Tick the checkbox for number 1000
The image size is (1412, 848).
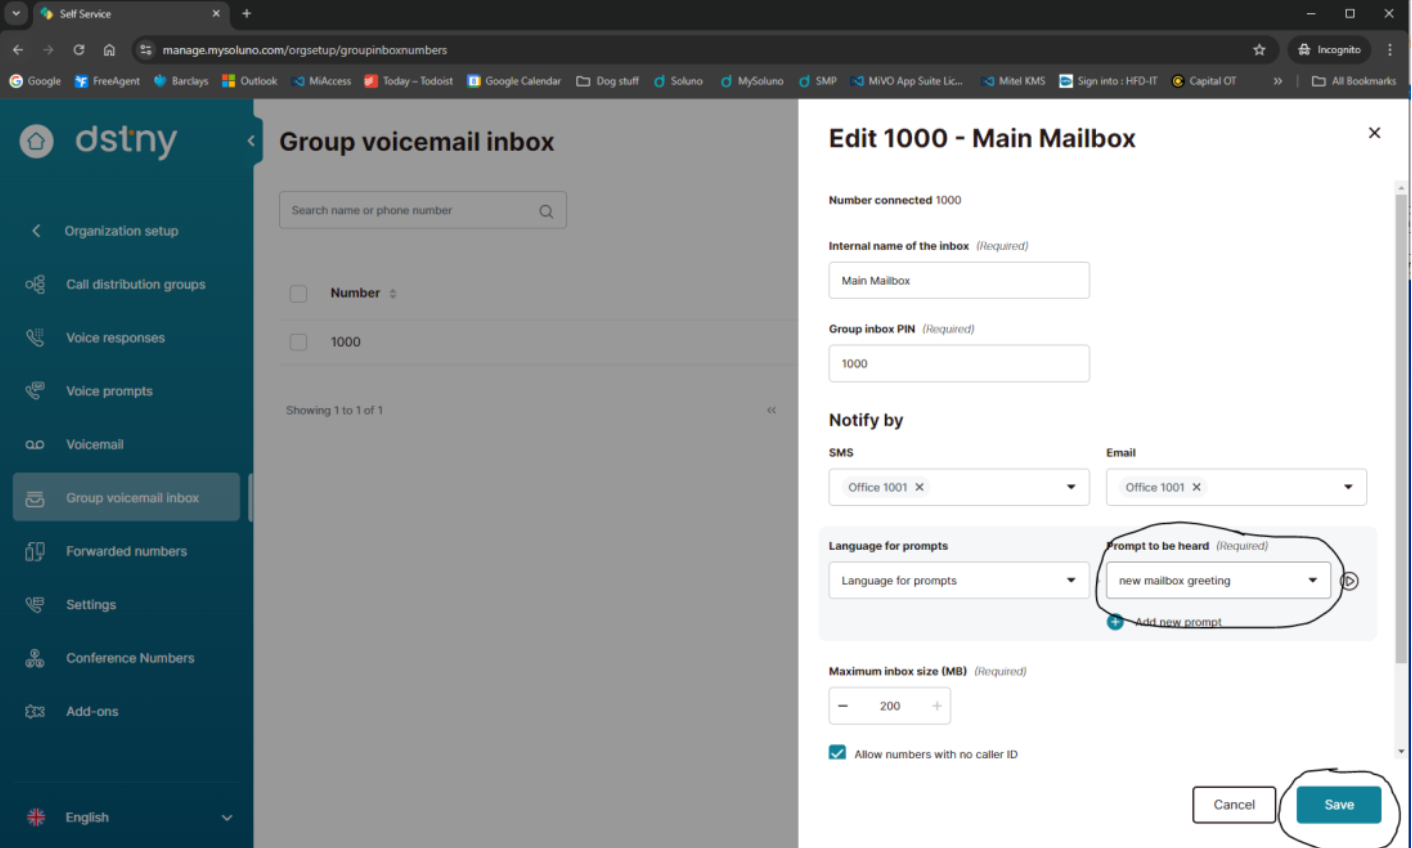coord(298,342)
